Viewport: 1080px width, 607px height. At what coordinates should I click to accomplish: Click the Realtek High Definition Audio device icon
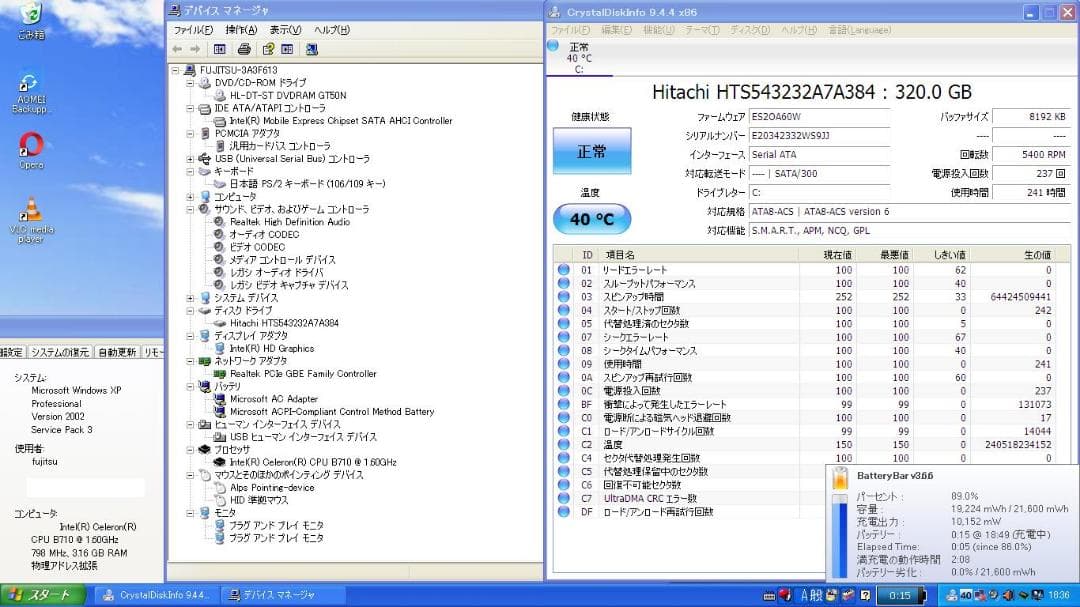click(219, 222)
